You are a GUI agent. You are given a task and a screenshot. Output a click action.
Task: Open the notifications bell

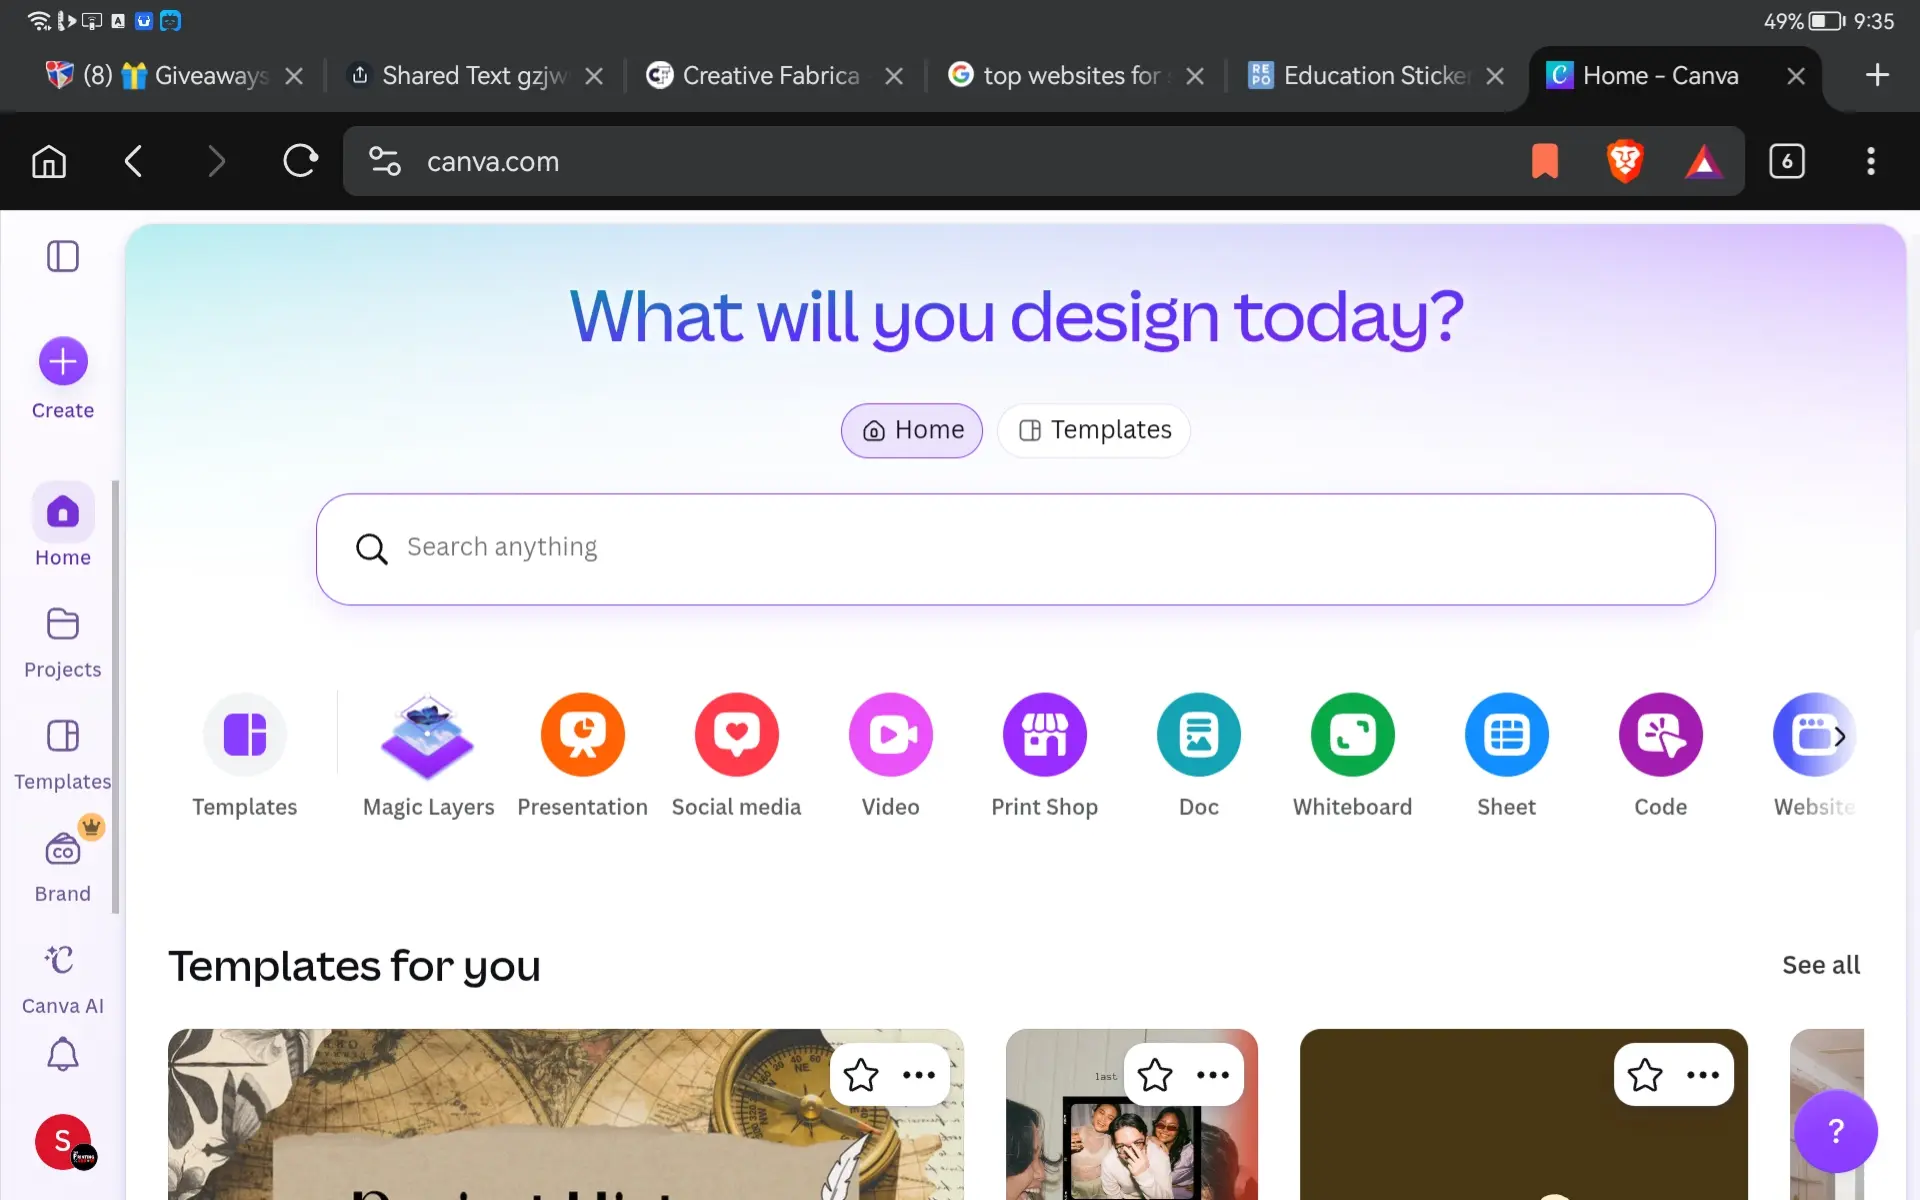pos(63,1055)
